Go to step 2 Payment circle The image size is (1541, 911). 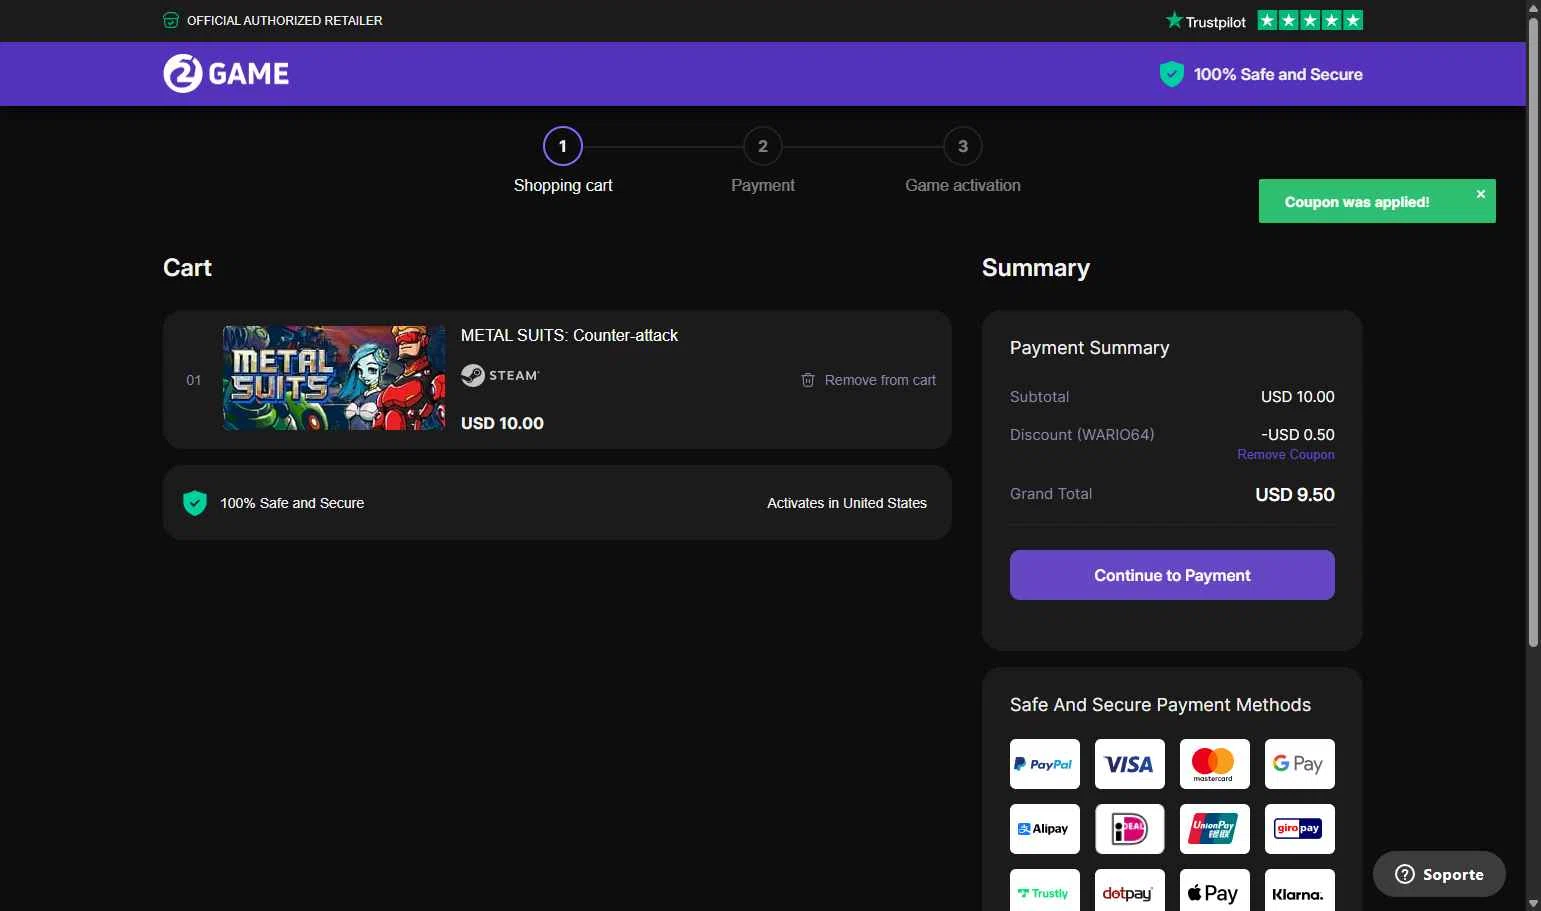(x=763, y=146)
